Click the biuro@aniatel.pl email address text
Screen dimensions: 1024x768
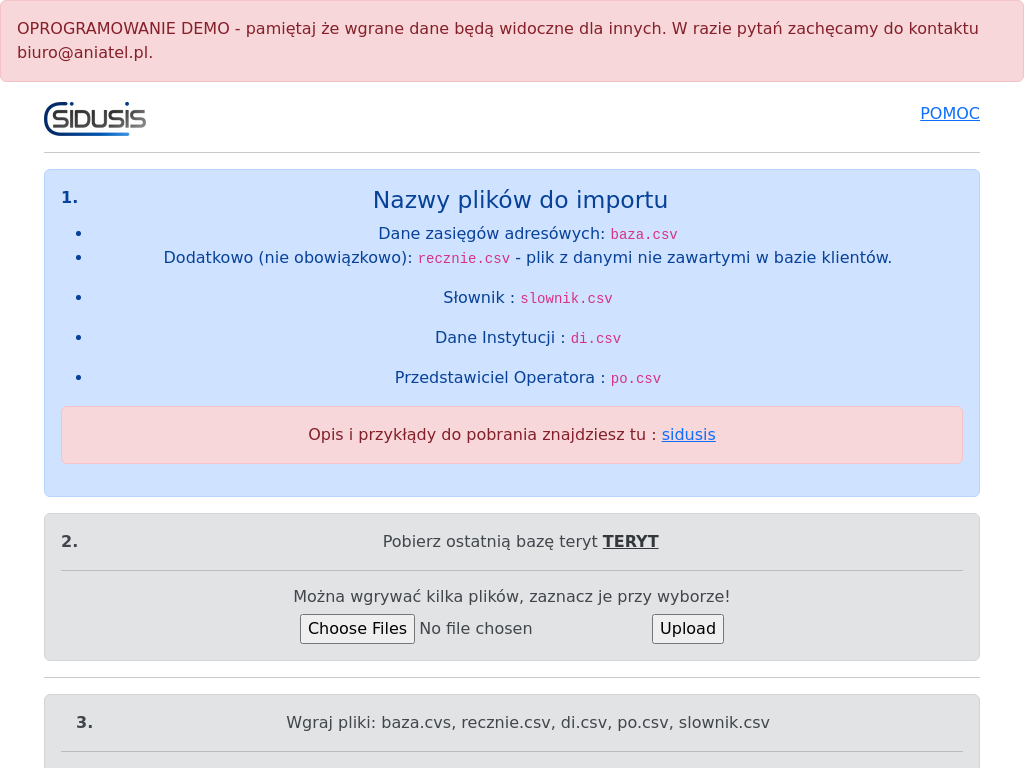(85, 53)
